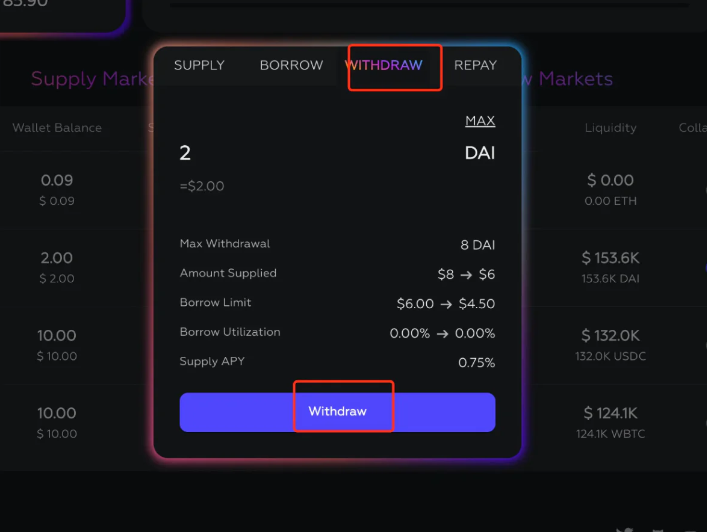Click the Supply APY 0.75% value

(477, 362)
